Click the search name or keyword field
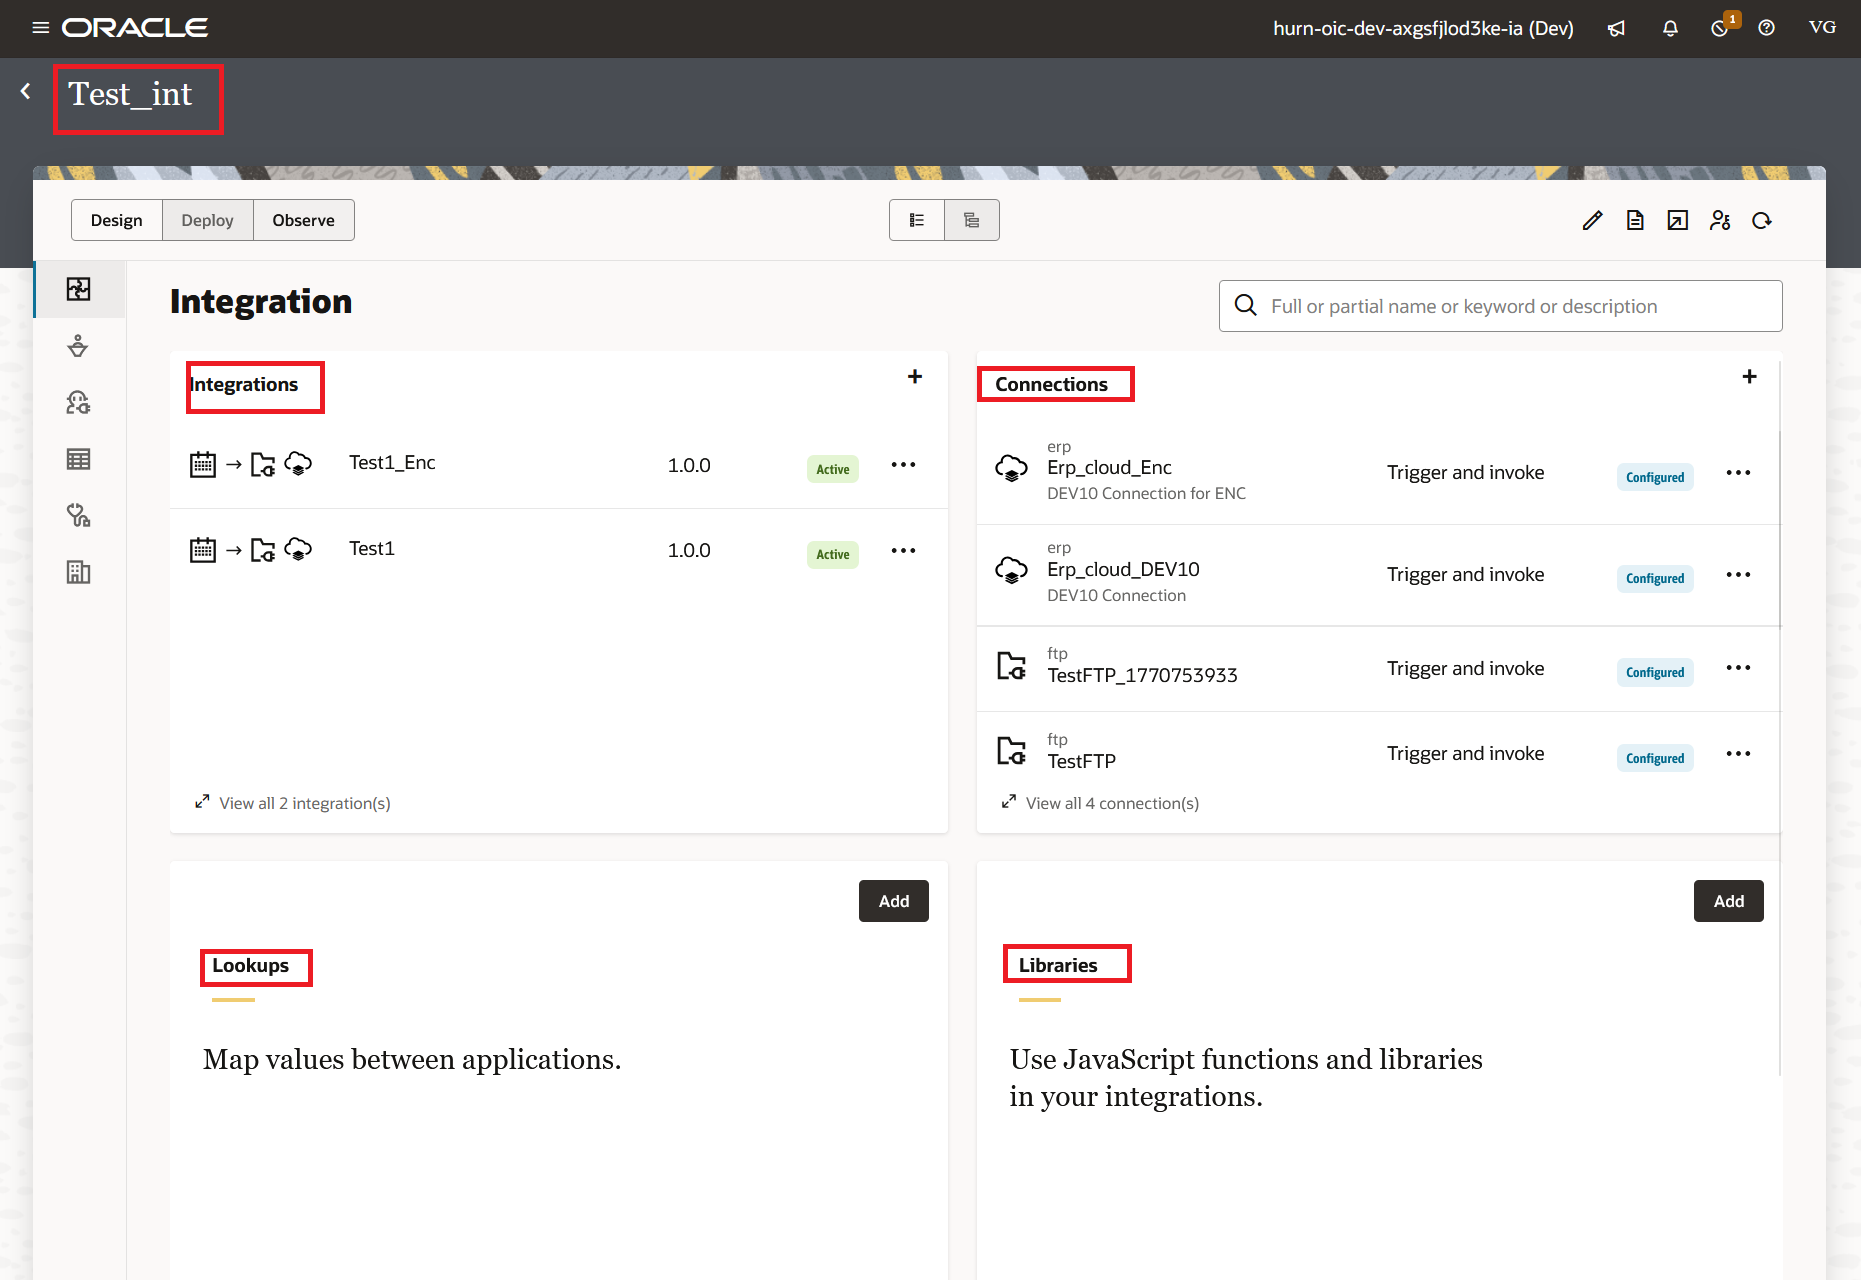This screenshot has height=1280, width=1861. (1500, 306)
